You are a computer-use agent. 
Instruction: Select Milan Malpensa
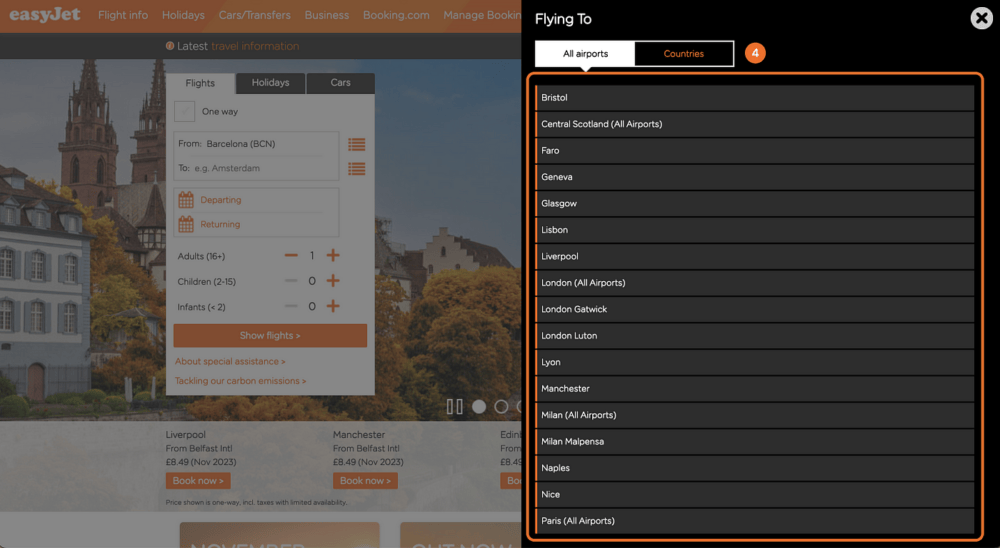pyautogui.click(x=755, y=441)
